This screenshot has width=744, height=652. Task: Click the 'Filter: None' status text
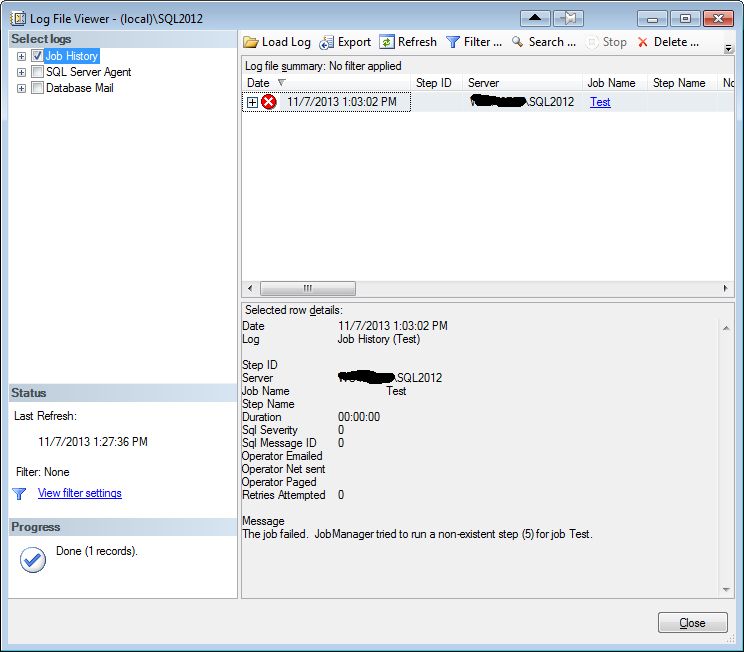click(43, 472)
